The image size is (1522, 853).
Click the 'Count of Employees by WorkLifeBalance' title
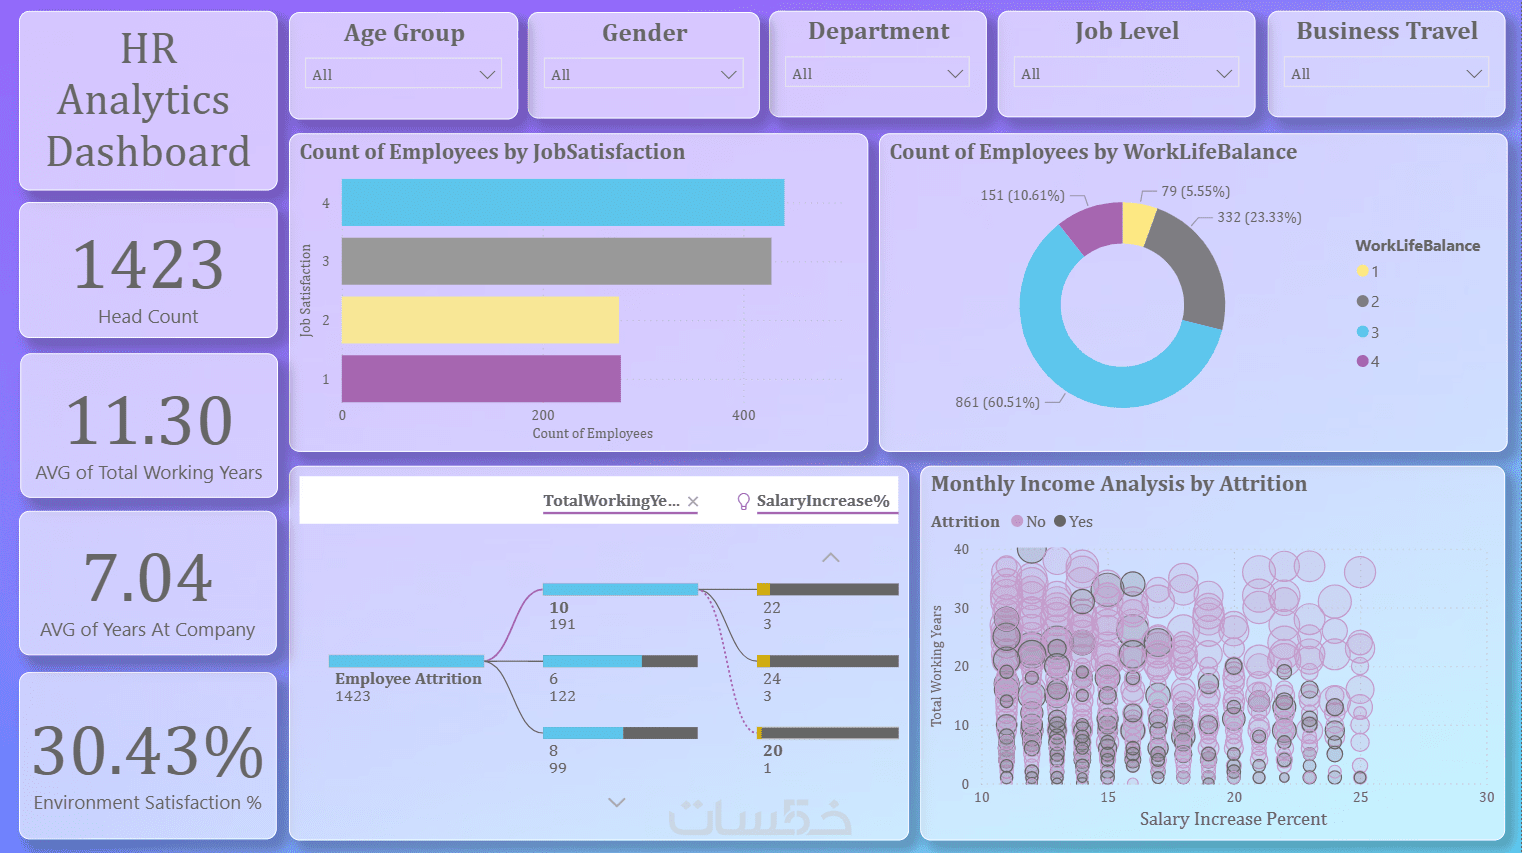click(1093, 152)
